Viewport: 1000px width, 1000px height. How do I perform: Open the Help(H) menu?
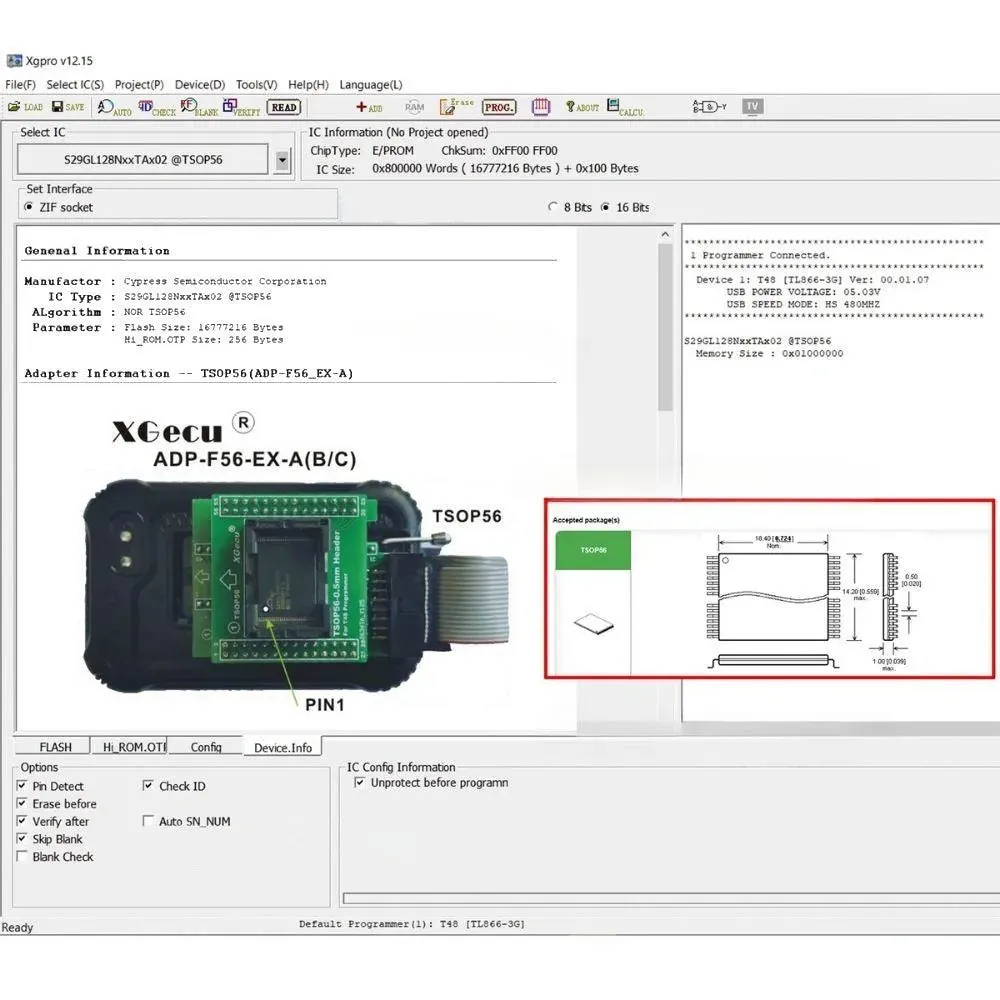(x=308, y=85)
